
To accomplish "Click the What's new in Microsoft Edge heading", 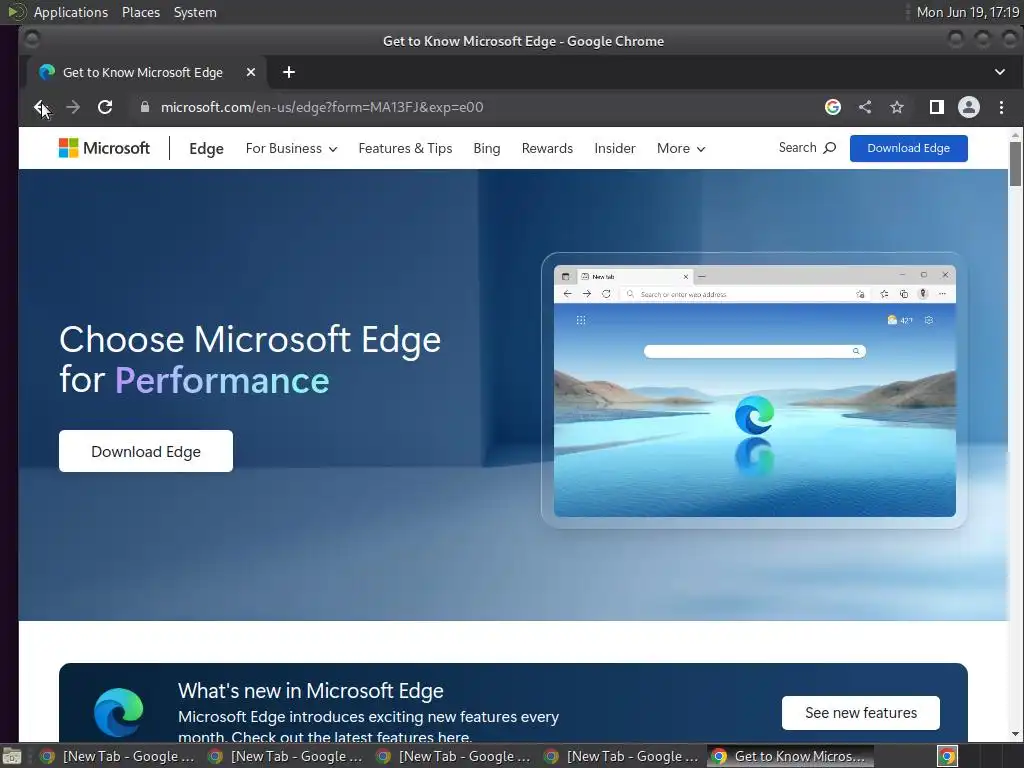I will (311, 691).
